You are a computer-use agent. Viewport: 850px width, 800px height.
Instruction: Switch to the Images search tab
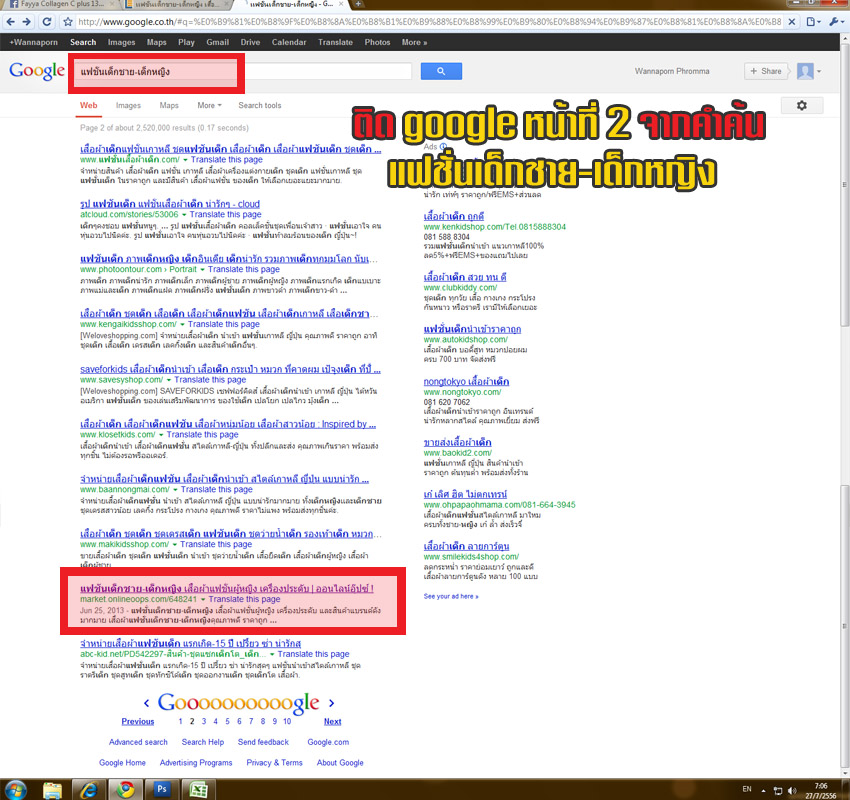(x=128, y=105)
